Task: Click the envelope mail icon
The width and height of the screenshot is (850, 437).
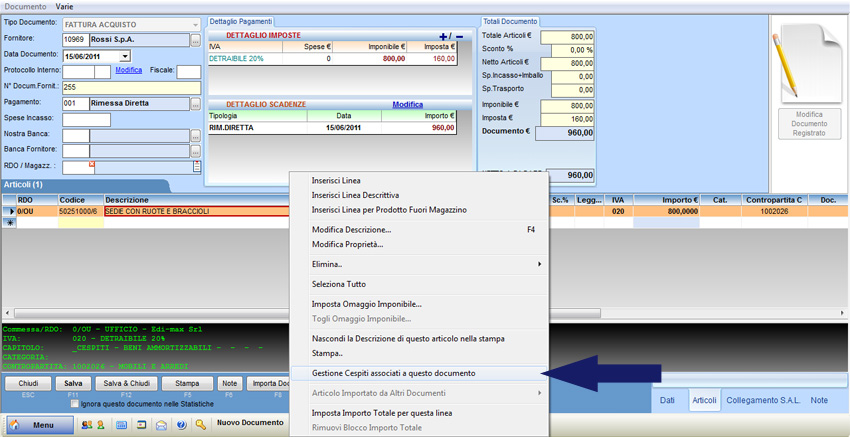Action: coord(162,425)
